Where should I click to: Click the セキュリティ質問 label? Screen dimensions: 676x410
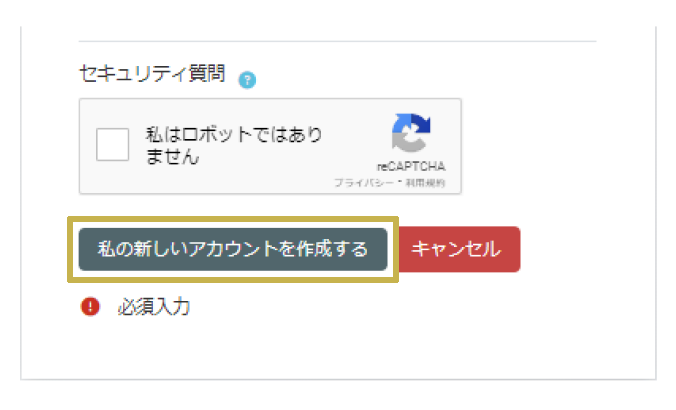click(x=152, y=74)
